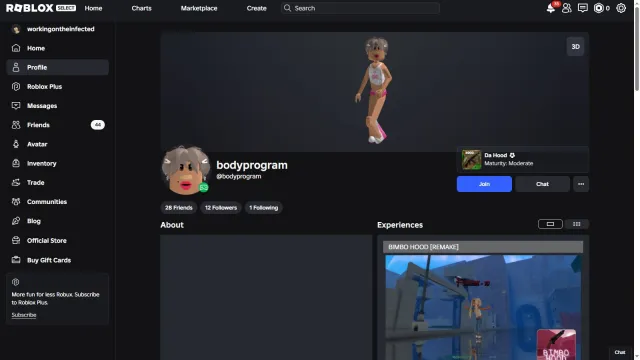Click the Subscribe link for Roblox Plus
640x360 pixels.
click(24, 315)
